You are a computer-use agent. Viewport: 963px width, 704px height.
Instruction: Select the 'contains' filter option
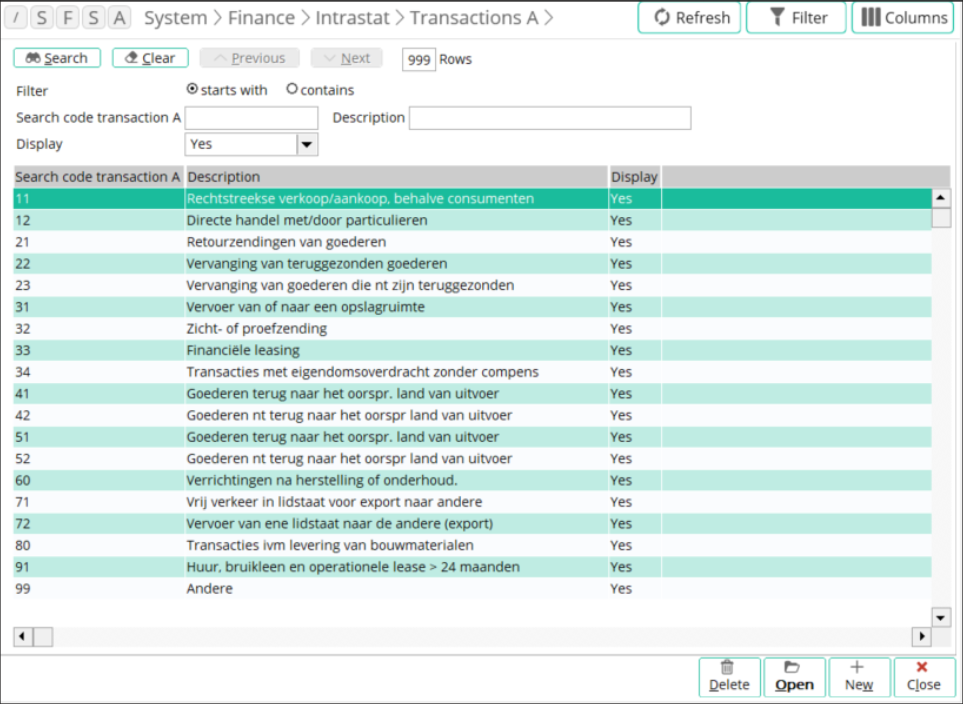click(292, 89)
